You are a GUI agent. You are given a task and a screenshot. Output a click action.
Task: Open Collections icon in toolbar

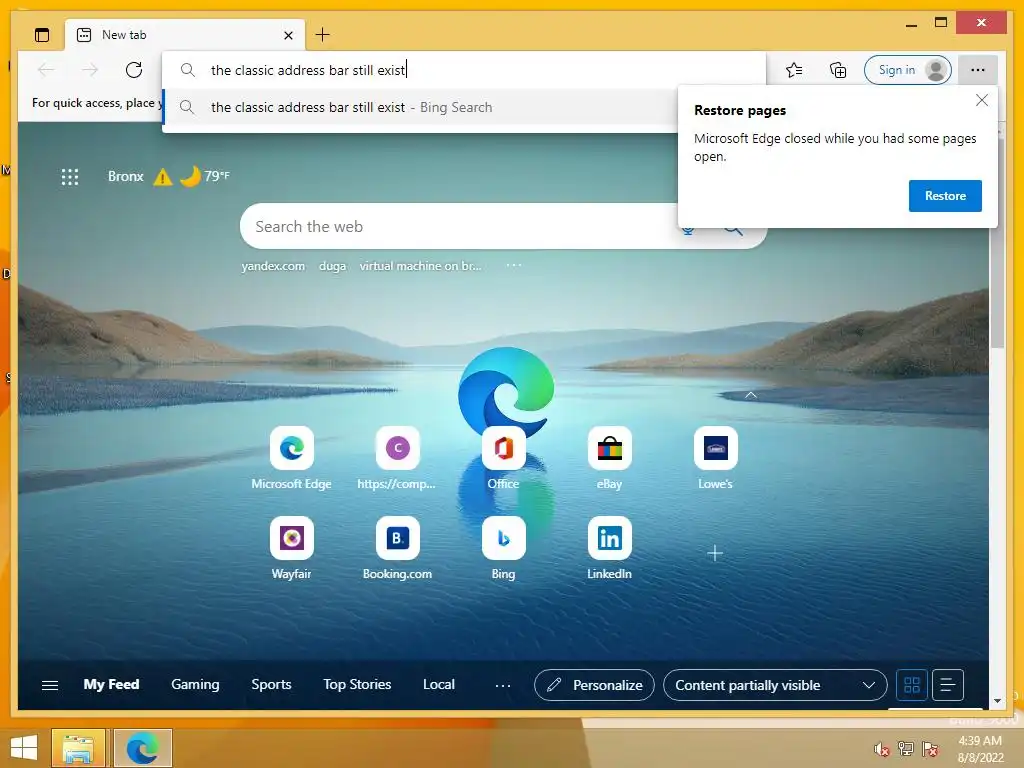click(x=838, y=70)
